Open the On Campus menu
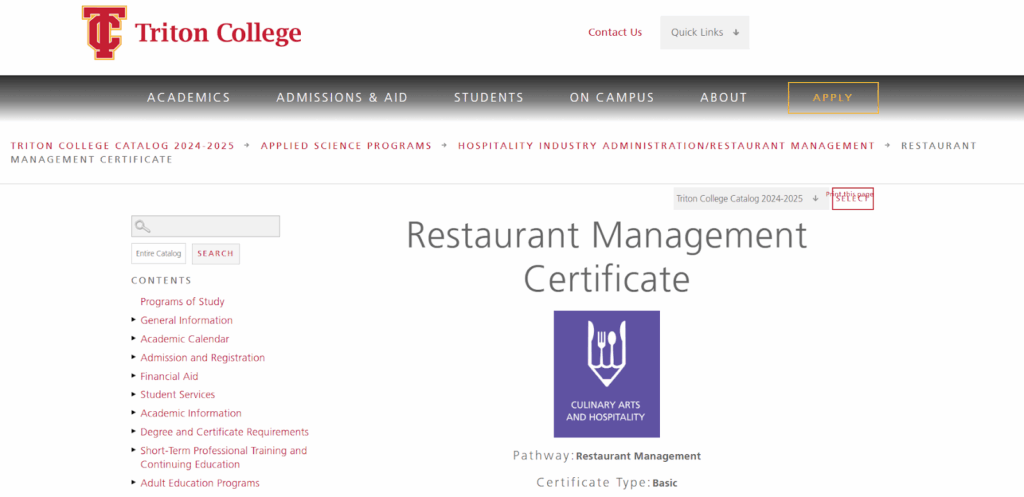 click(612, 98)
